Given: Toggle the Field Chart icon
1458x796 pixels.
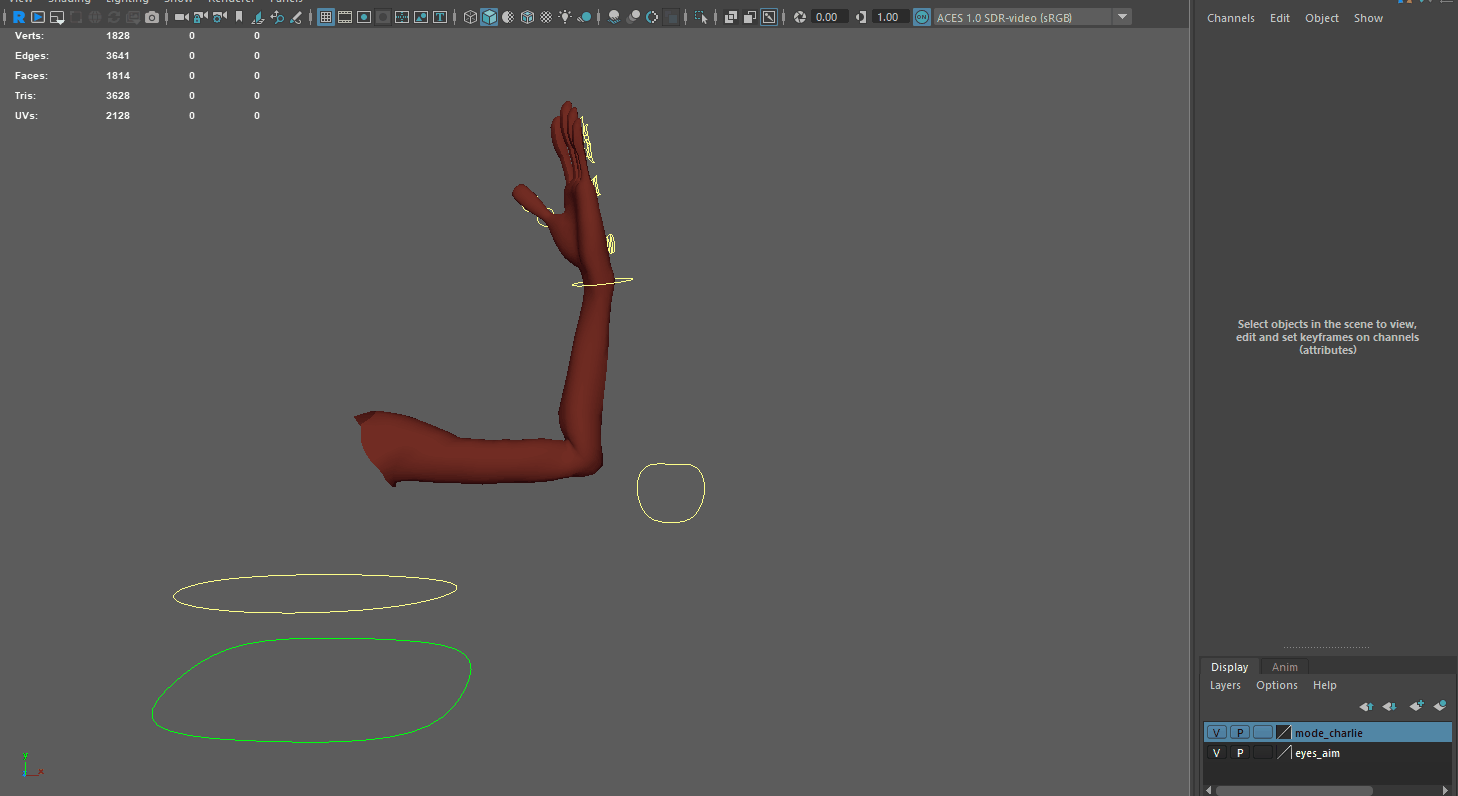Looking at the screenshot, I should (x=402, y=17).
